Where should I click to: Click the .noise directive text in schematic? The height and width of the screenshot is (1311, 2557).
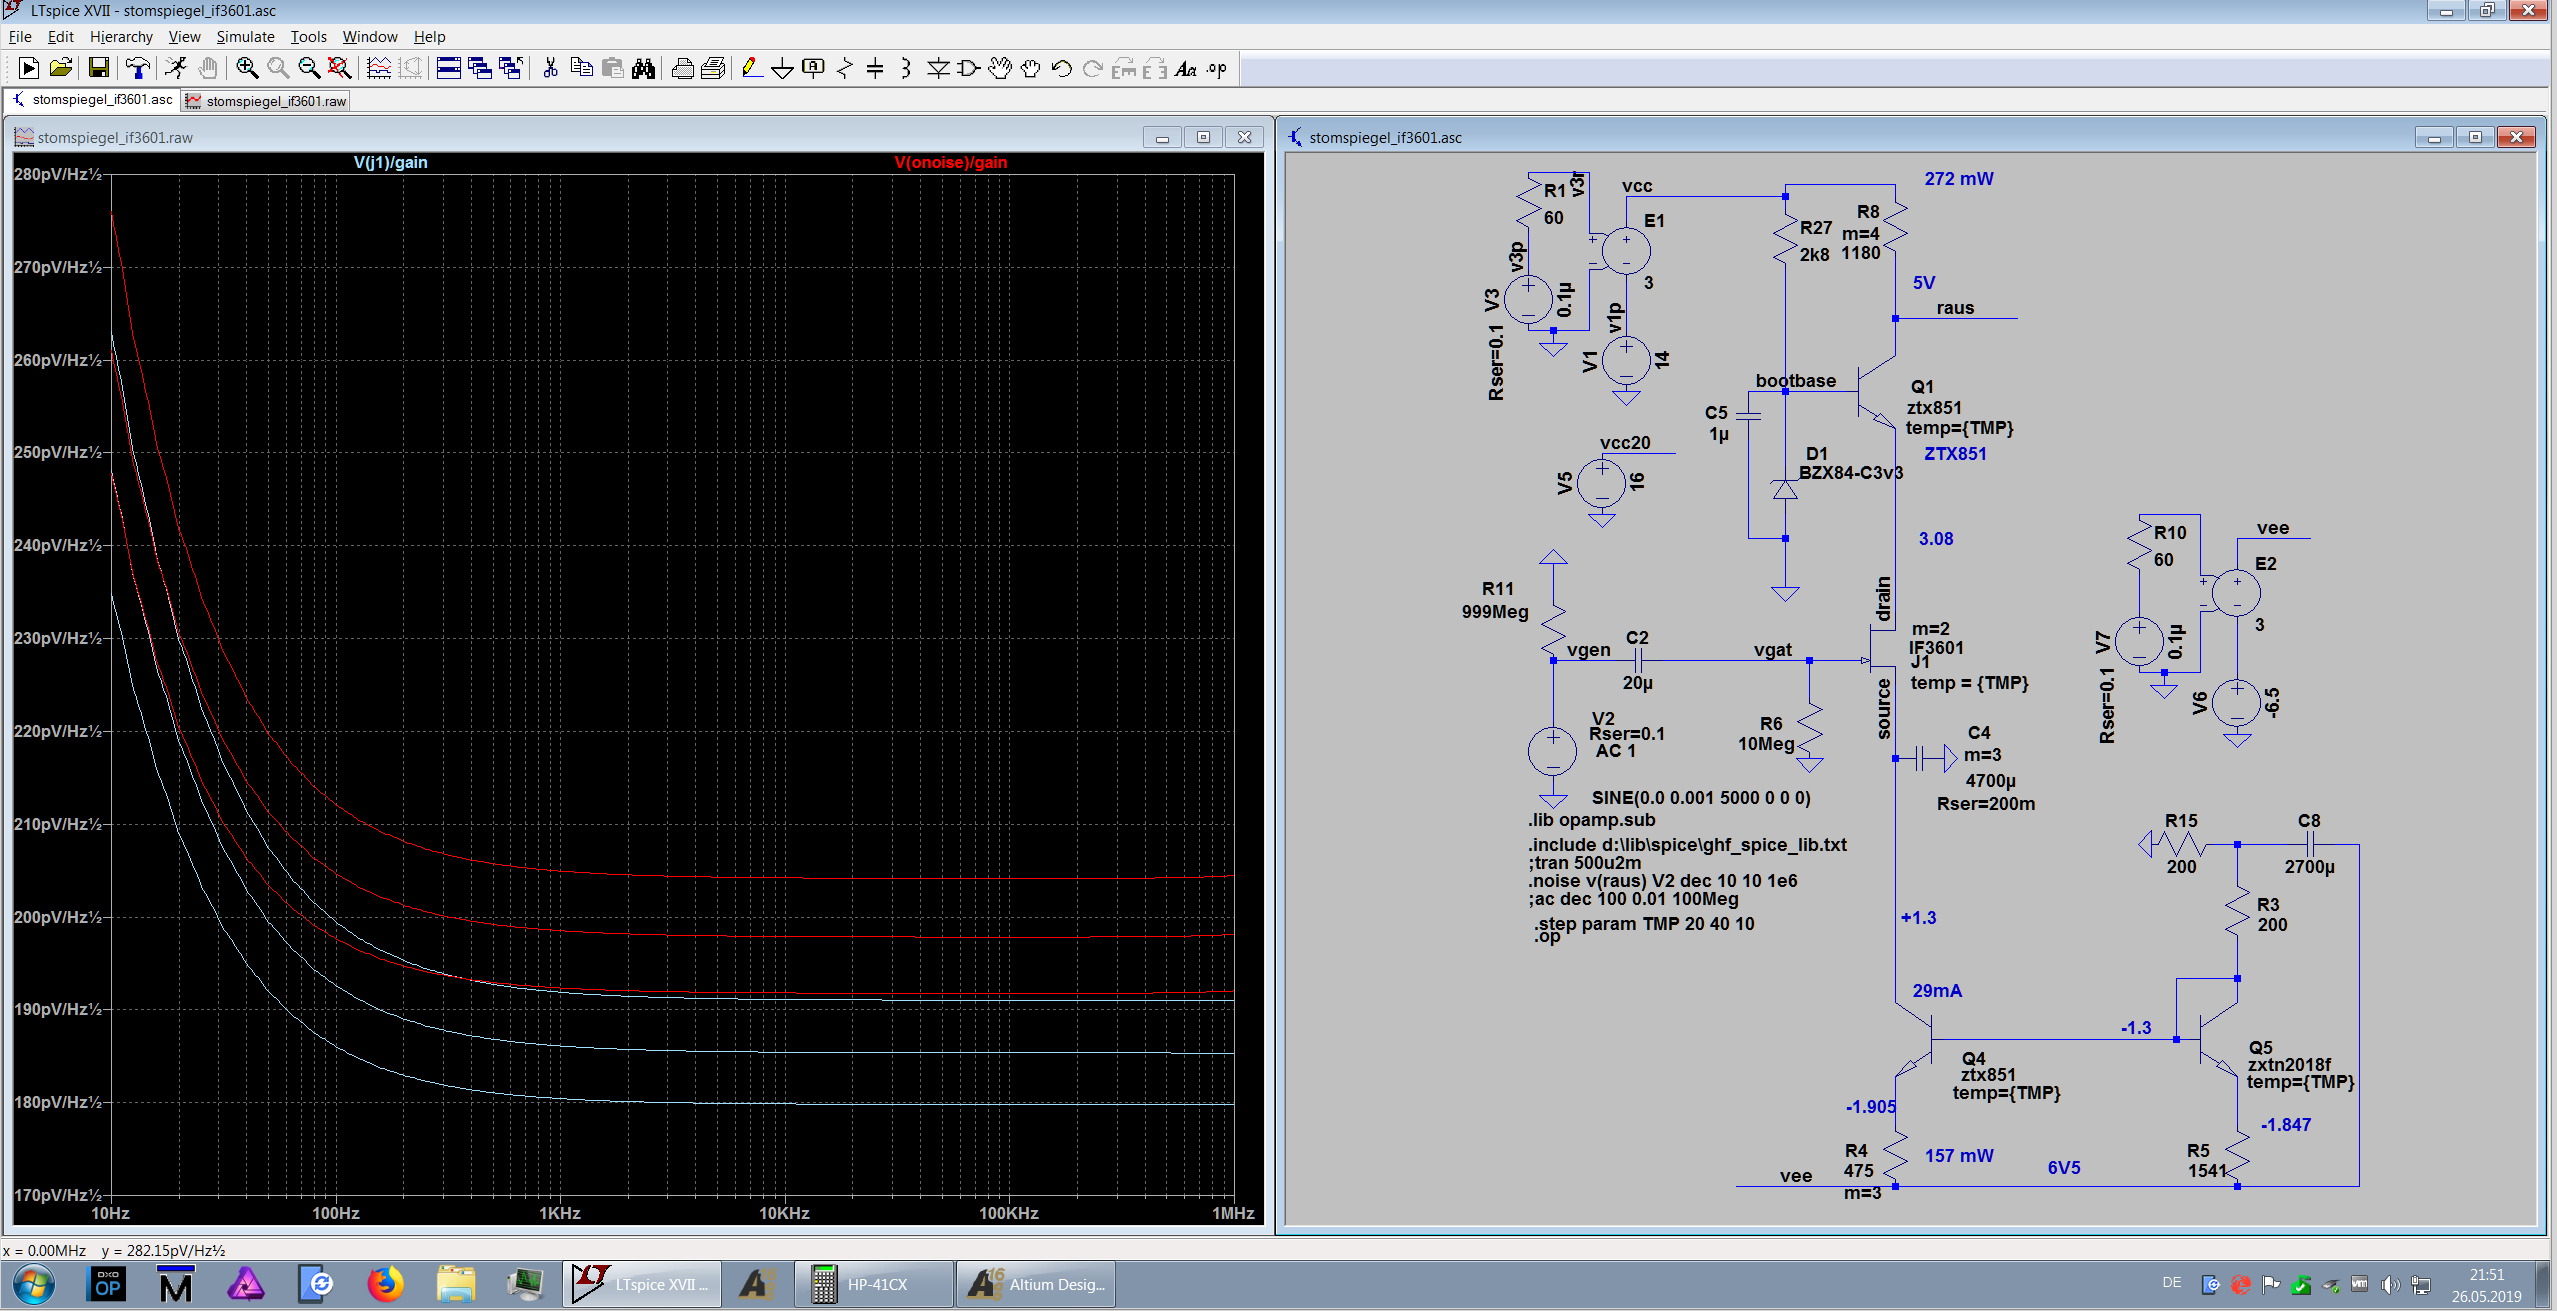[x=1663, y=881]
